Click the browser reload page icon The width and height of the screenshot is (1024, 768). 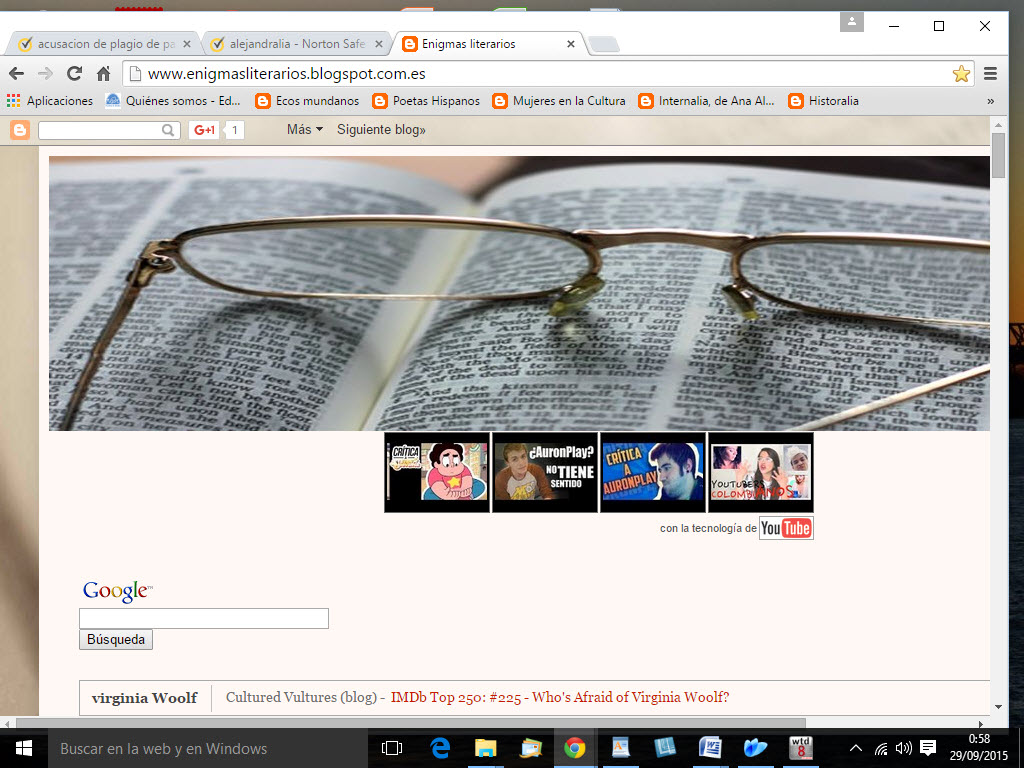74,73
